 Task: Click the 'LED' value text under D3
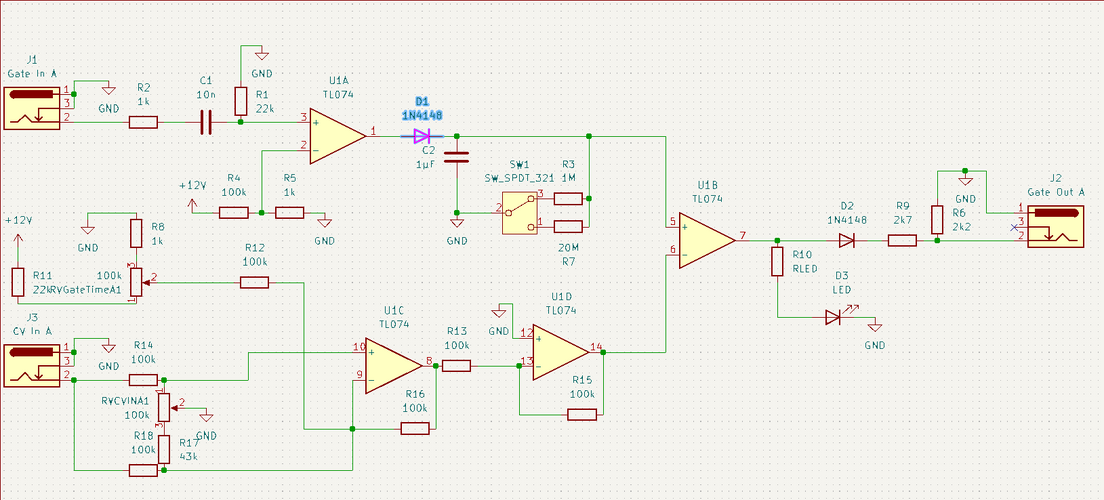(842, 290)
